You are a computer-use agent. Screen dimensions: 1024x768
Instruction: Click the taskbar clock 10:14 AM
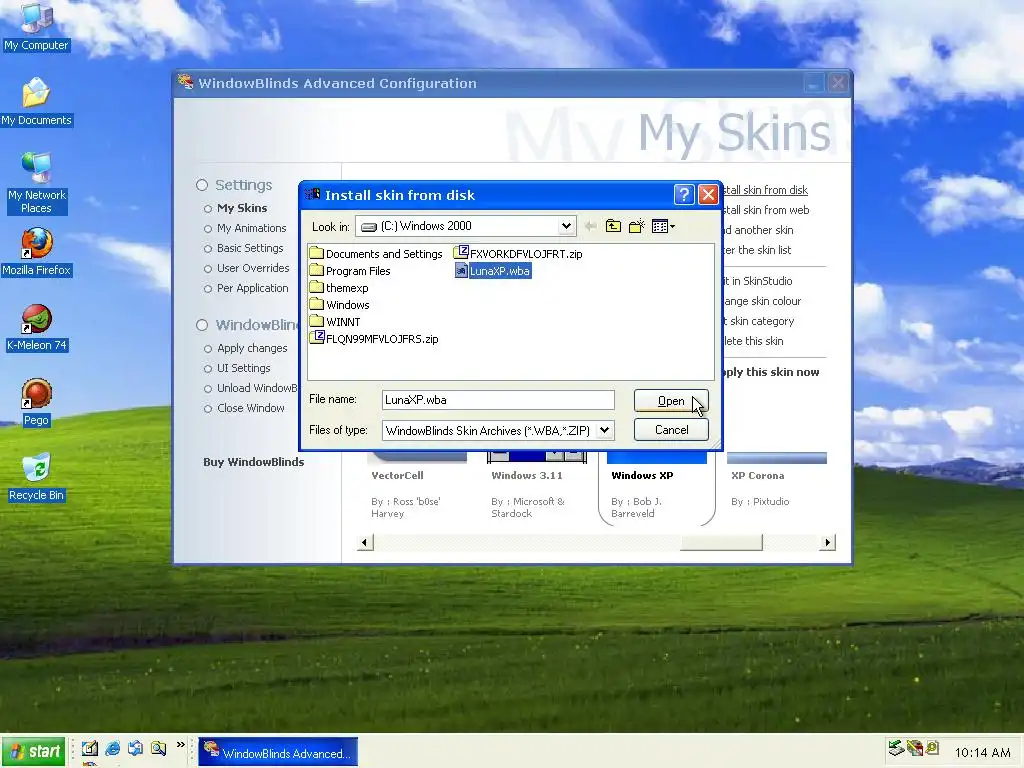(x=982, y=752)
